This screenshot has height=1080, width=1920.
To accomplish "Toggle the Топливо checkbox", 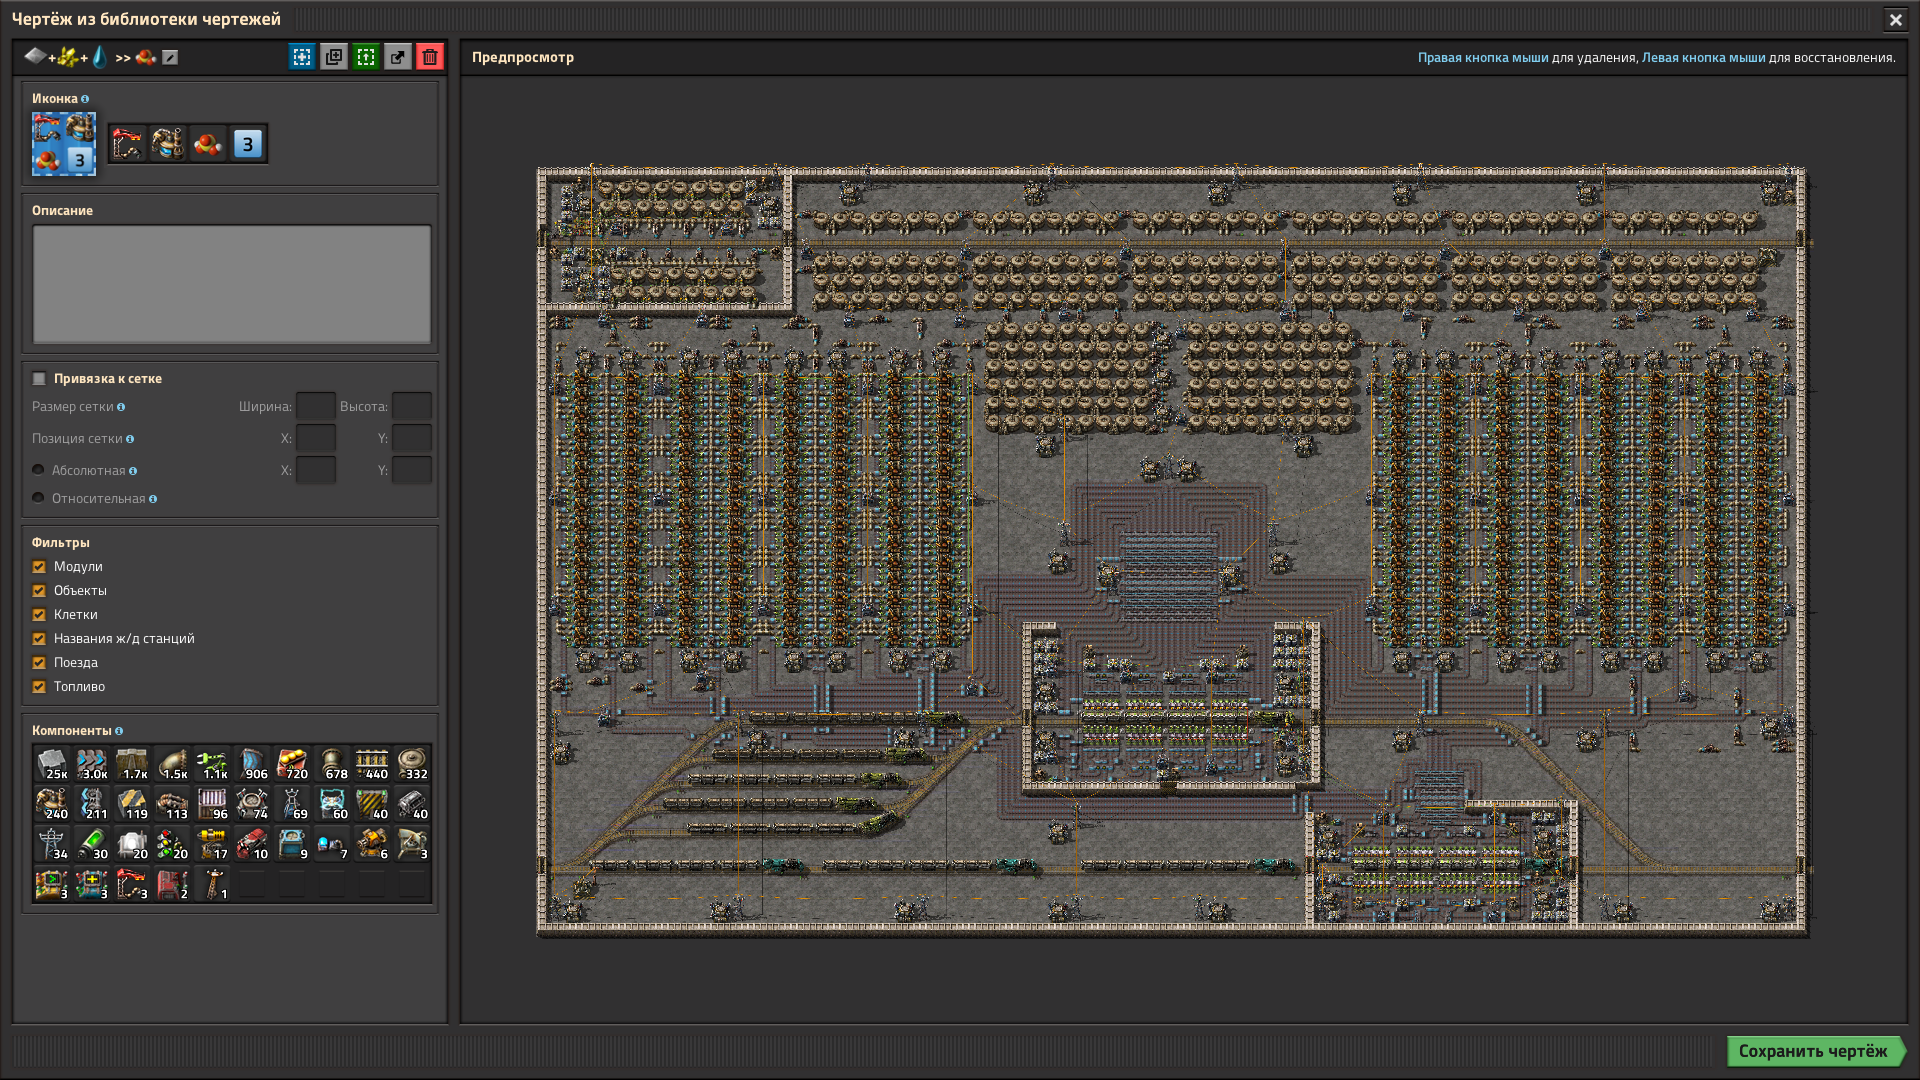I will click(x=39, y=687).
